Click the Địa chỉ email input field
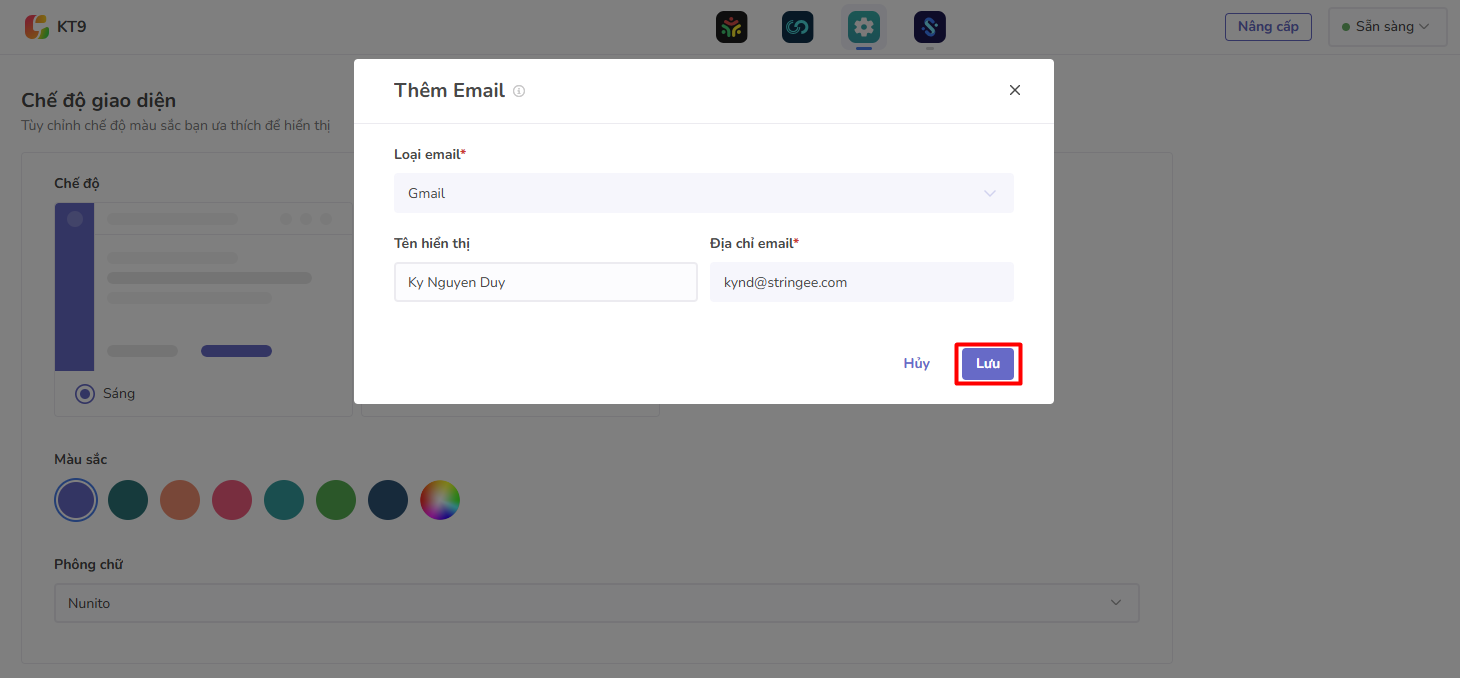Screen dimensions: 1460x678 point(862,282)
